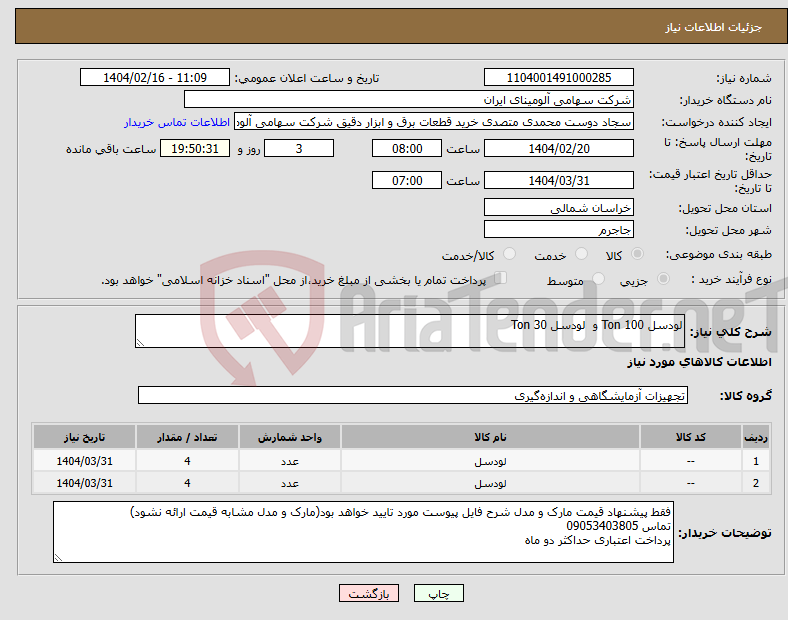
Task: Click the date 1404/03/31 in row 1
Action: point(84,461)
